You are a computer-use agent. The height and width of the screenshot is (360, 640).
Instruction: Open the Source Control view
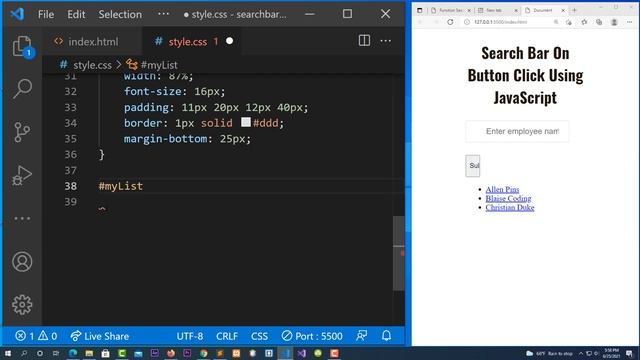22,132
